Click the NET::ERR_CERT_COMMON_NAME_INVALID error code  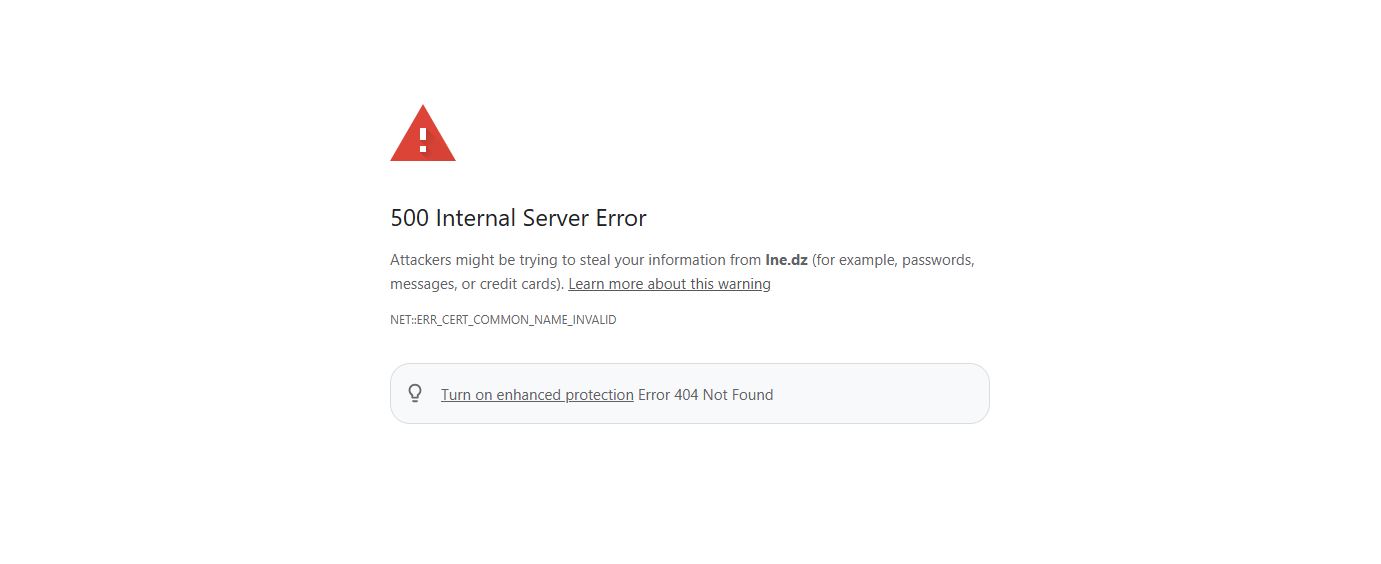click(x=503, y=320)
